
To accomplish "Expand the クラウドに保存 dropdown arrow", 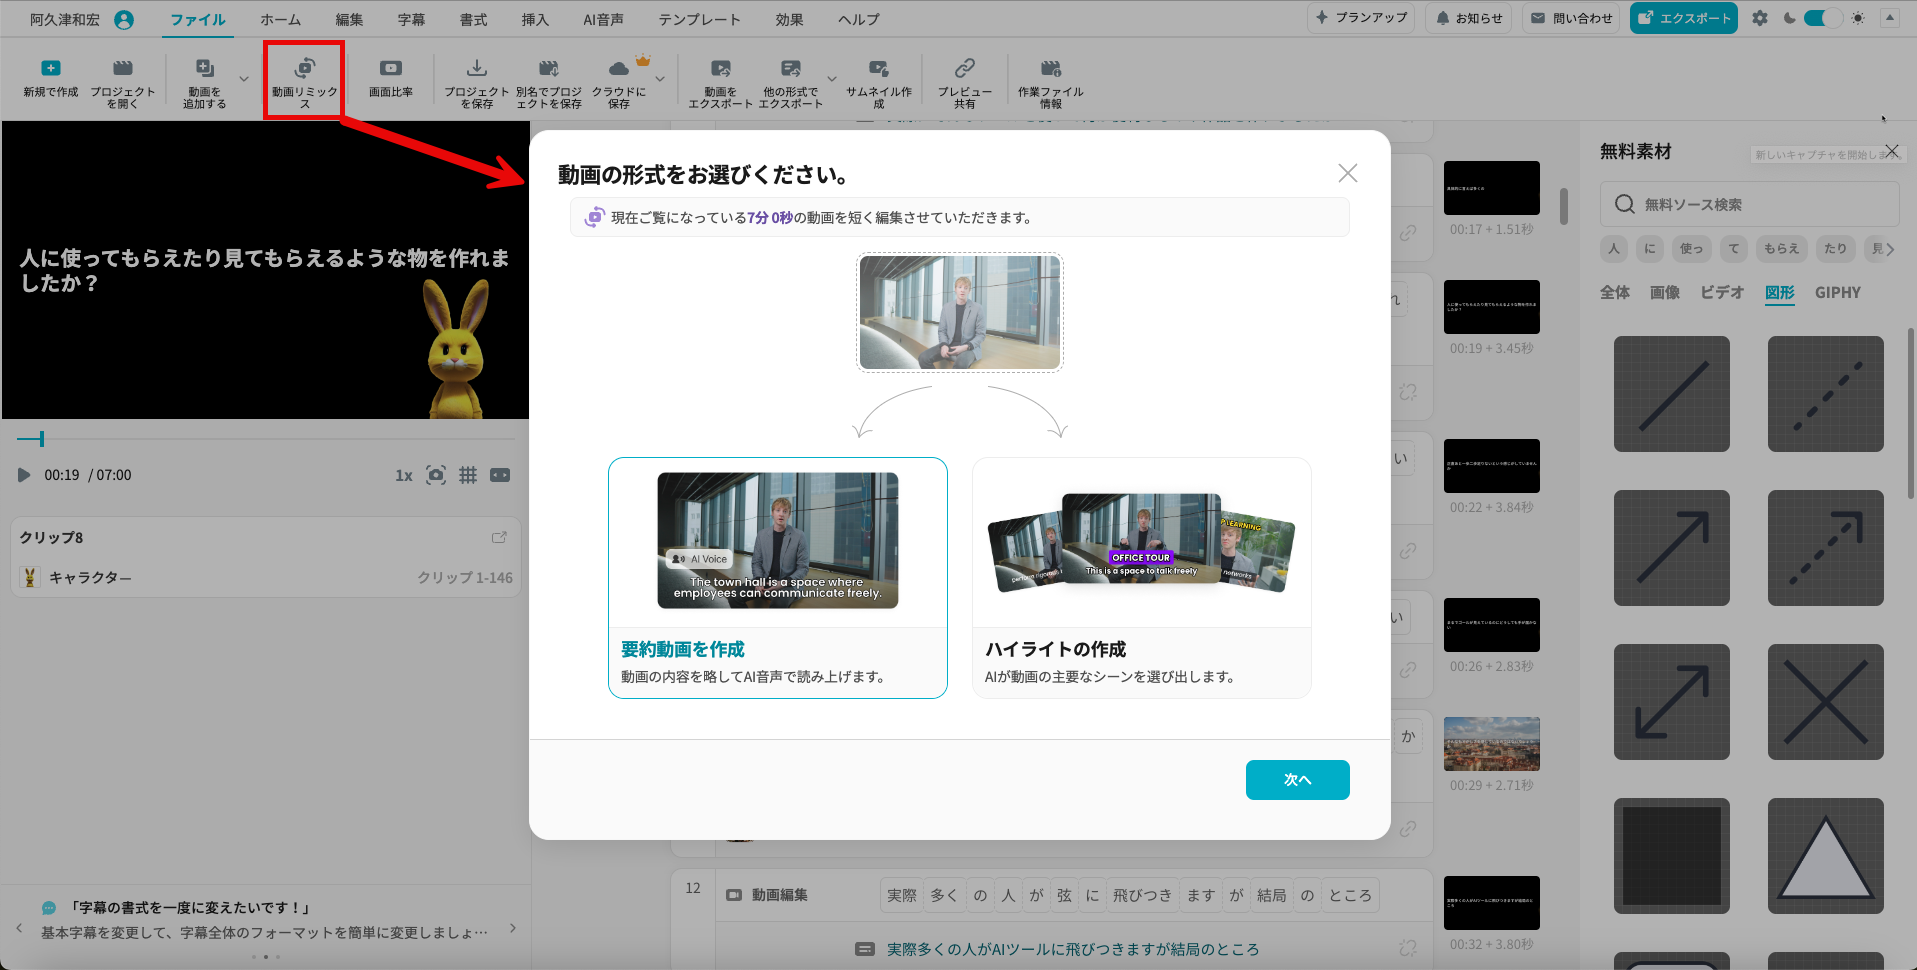I will (660, 78).
